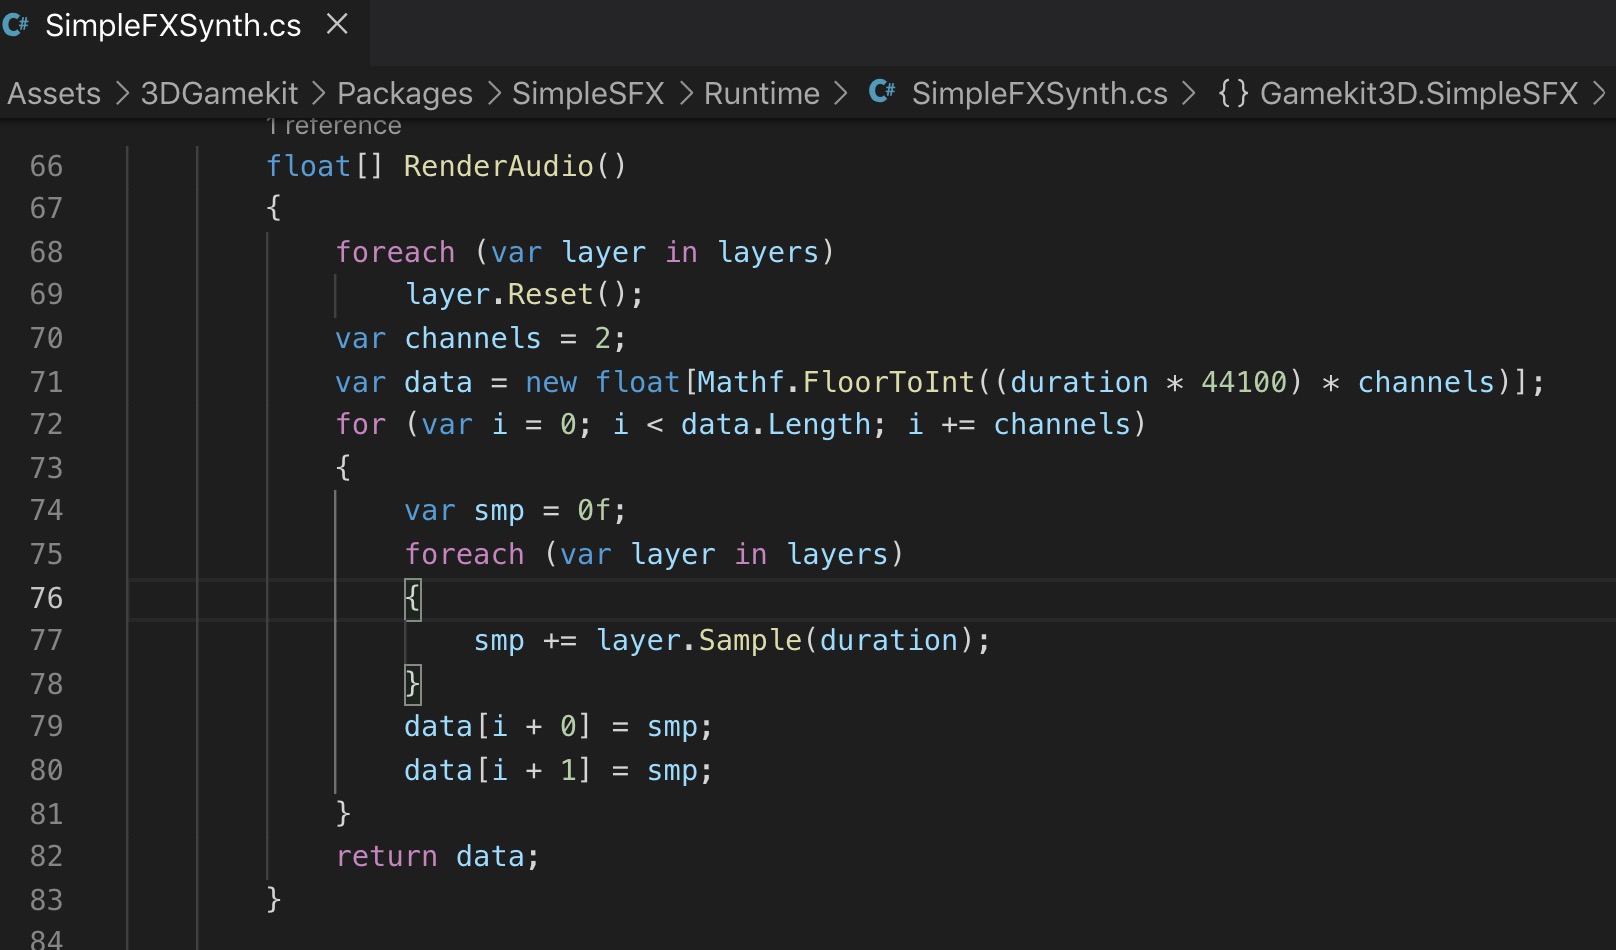Click the highlighted opening brace on line 76
Screen dimensions: 1616x950
pyautogui.click(x=412, y=598)
